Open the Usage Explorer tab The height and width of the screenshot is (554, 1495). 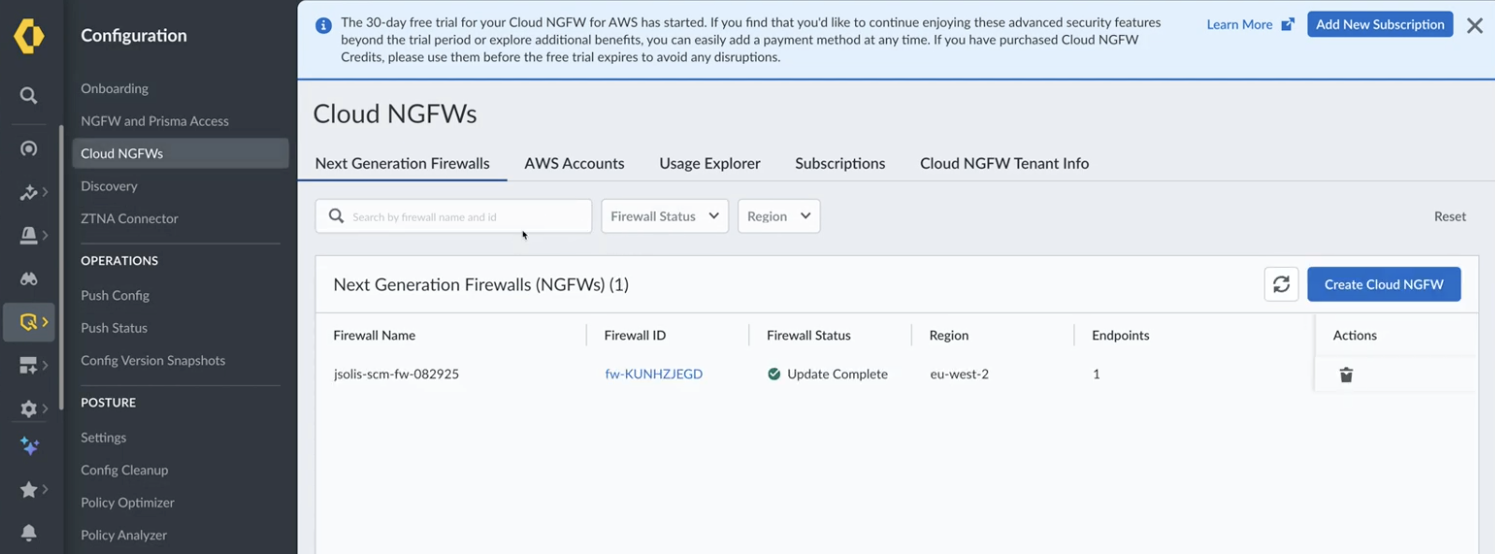click(709, 164)
